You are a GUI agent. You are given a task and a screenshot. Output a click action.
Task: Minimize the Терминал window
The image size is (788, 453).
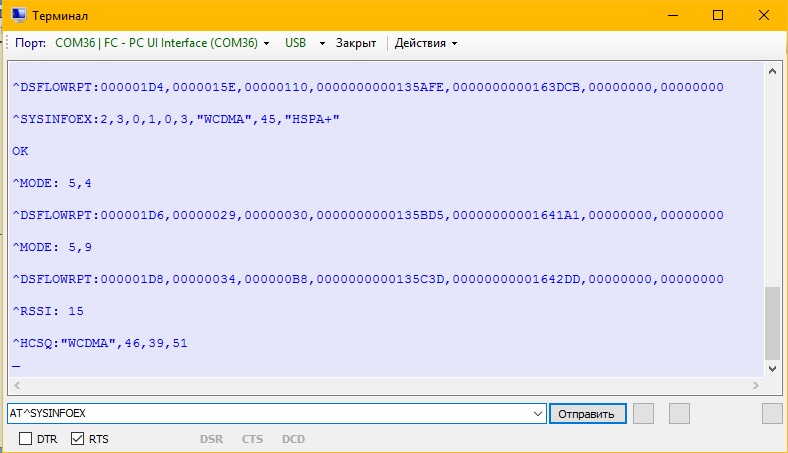(x=673, y=16)
